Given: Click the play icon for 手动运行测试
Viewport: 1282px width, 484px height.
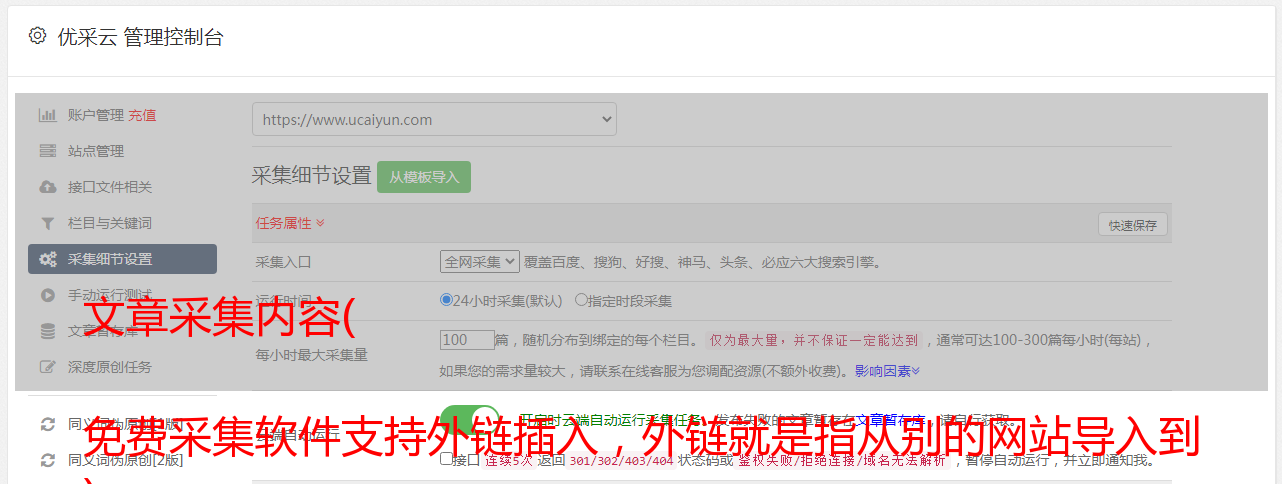Looking at the screenshot, I should coord(47,295).
